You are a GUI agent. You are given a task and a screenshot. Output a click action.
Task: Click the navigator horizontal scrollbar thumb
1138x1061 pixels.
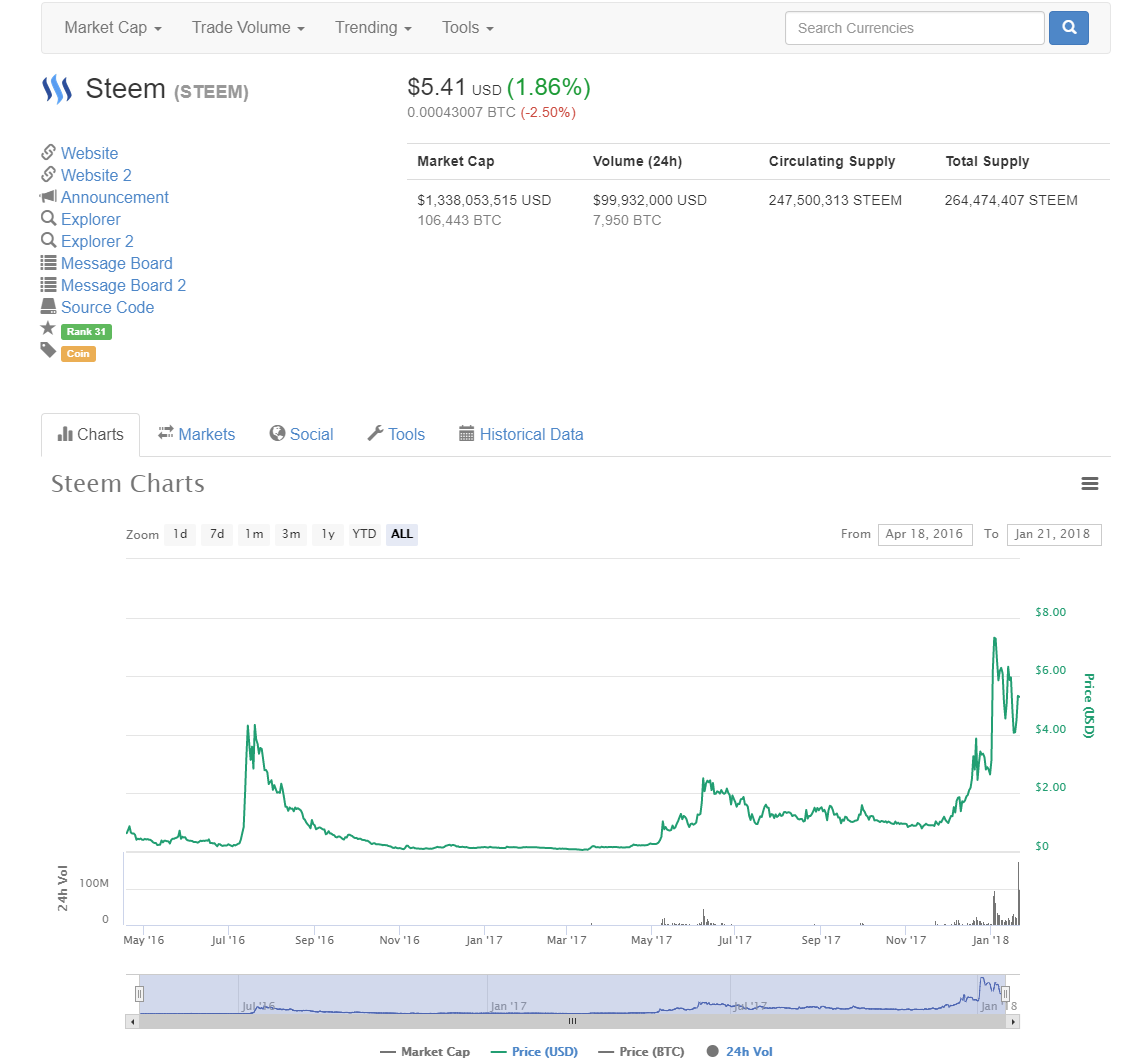(573, 1022)
